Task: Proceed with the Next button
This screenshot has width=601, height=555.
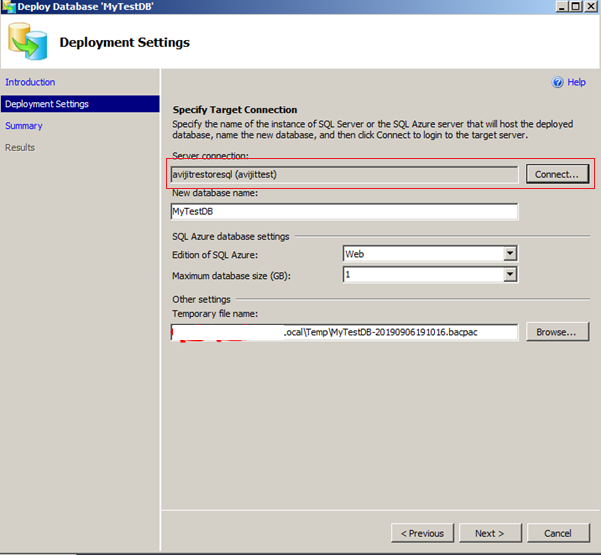Action: point(489,533)
